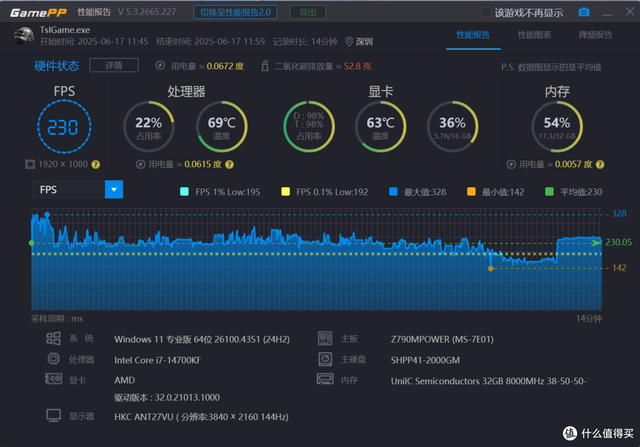Toggle the FPS 0.1% Low yellow legend swatch
Viewport: 640px width, 447px height.
tap(286, 192)
